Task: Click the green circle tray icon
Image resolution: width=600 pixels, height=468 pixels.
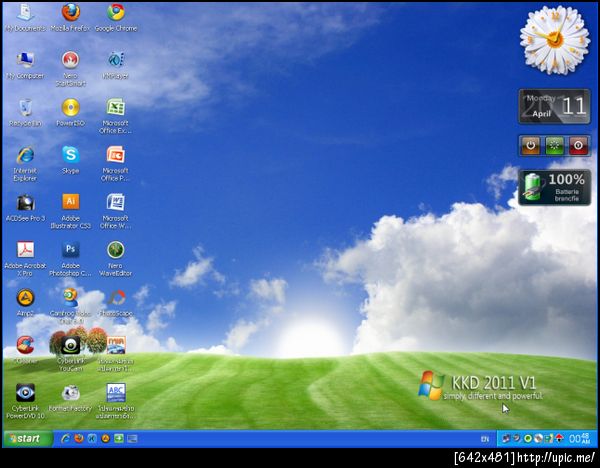Action: 528,439
